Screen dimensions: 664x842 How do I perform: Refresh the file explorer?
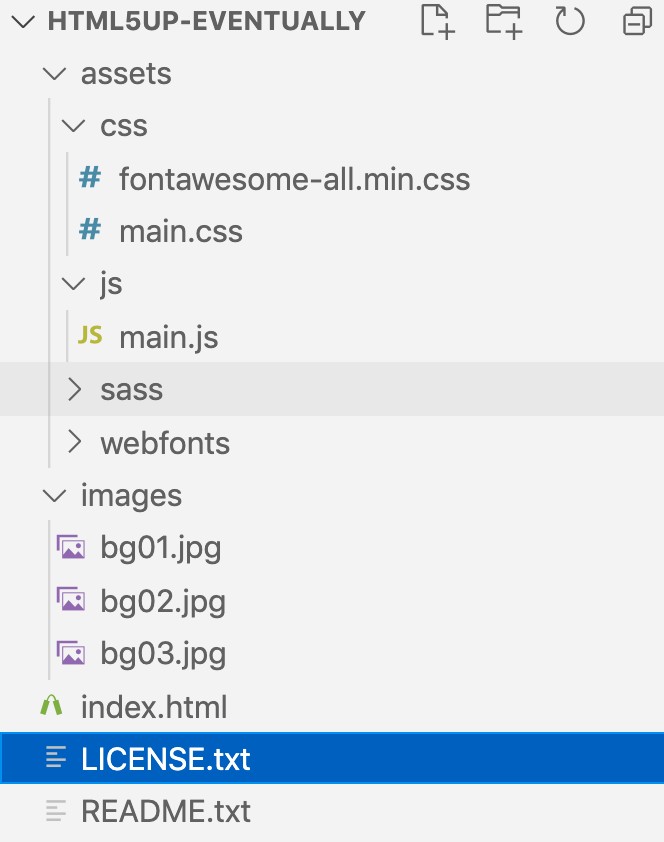[x=569, y=21]
